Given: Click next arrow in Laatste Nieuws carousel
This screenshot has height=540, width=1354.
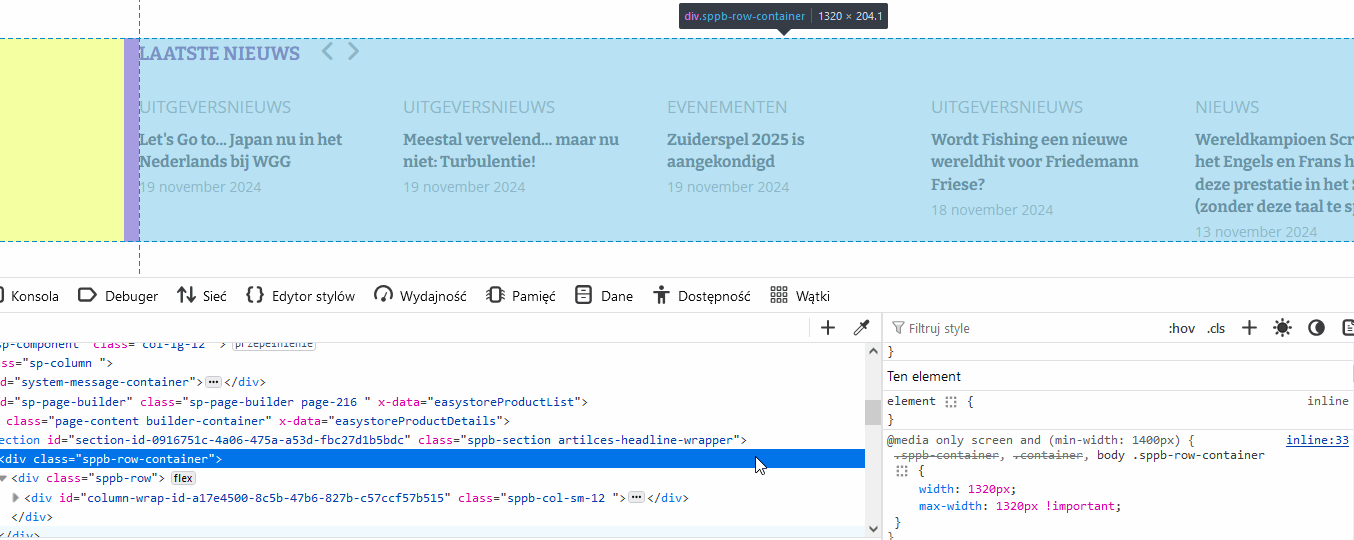Looking at the screenshot, I should pyautogui.click(x=353, y=52).
